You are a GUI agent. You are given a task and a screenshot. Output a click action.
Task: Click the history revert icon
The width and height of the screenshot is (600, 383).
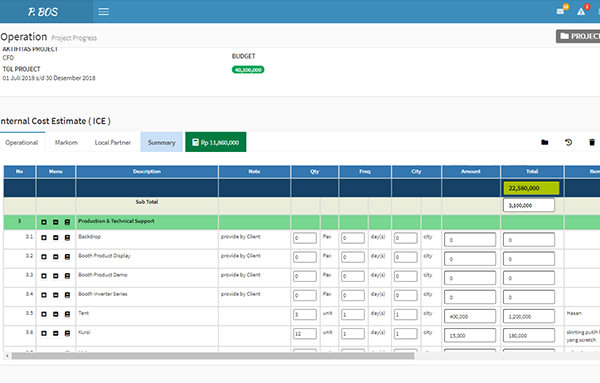click(568, 142)
